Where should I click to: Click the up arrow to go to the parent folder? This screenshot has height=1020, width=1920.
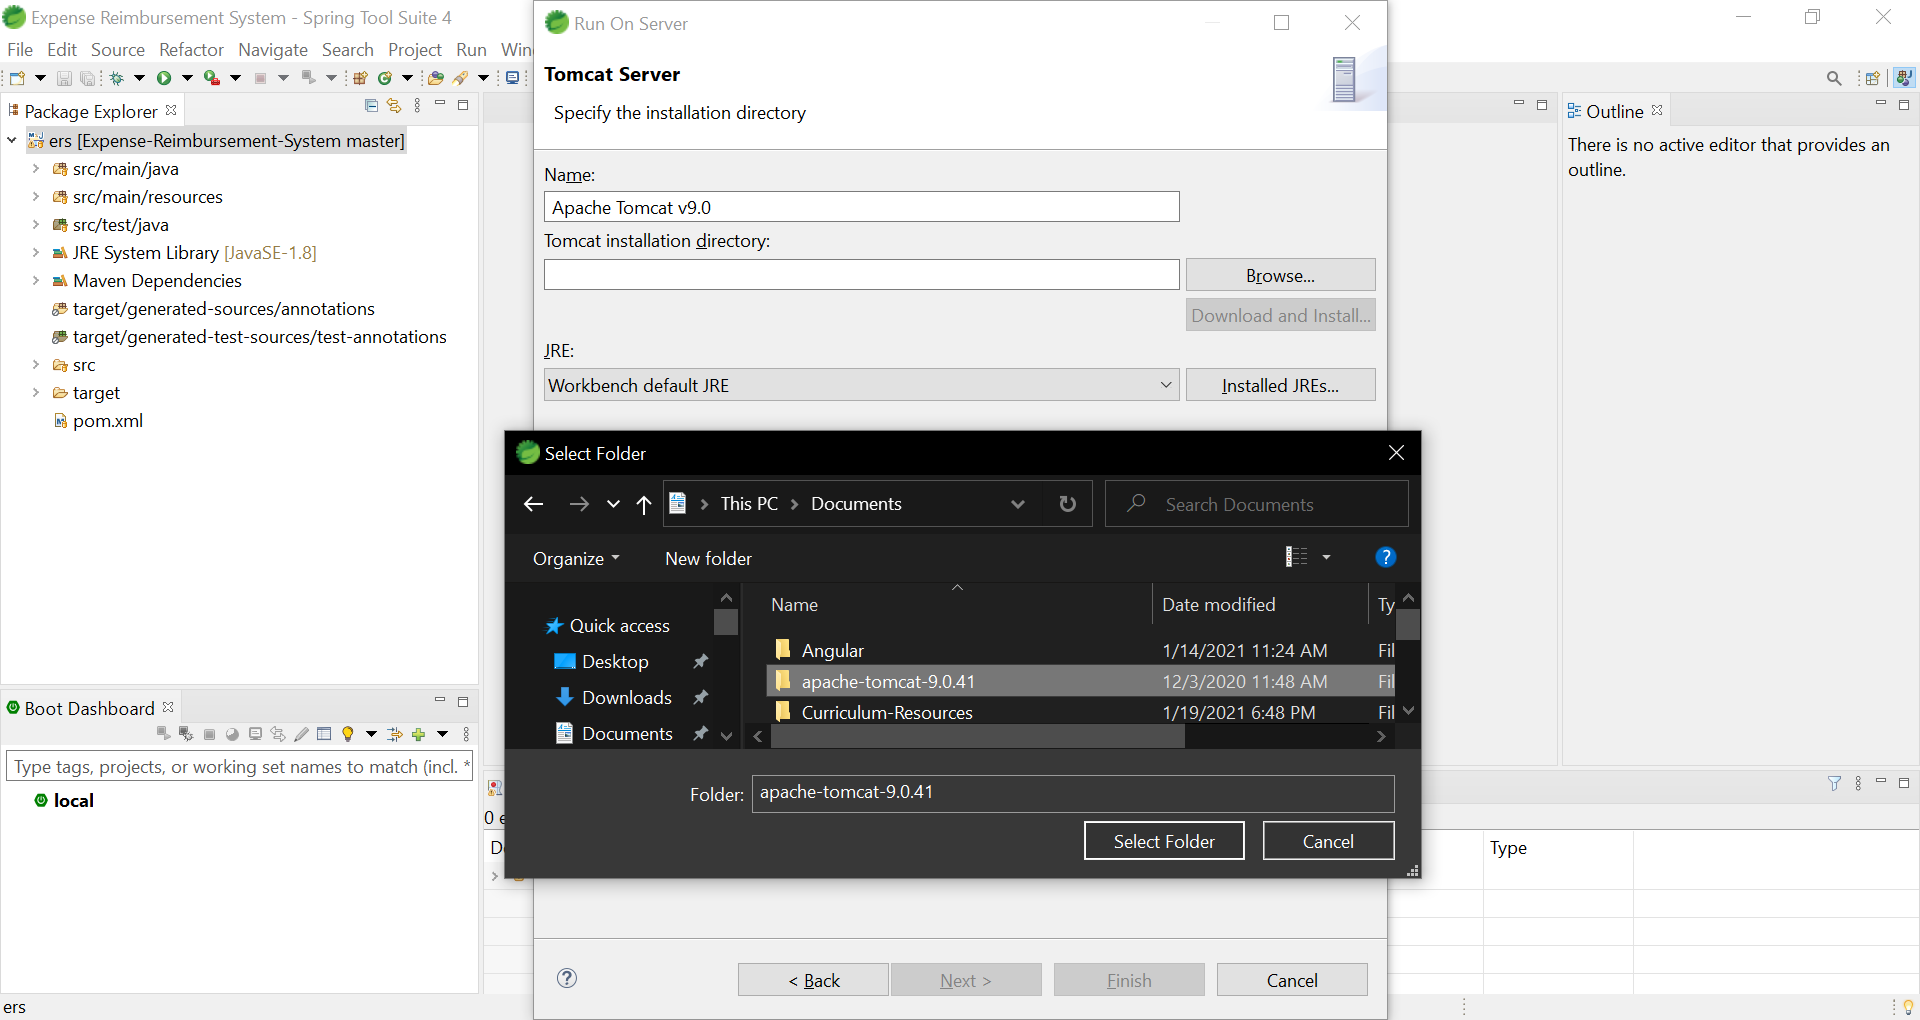644,504
